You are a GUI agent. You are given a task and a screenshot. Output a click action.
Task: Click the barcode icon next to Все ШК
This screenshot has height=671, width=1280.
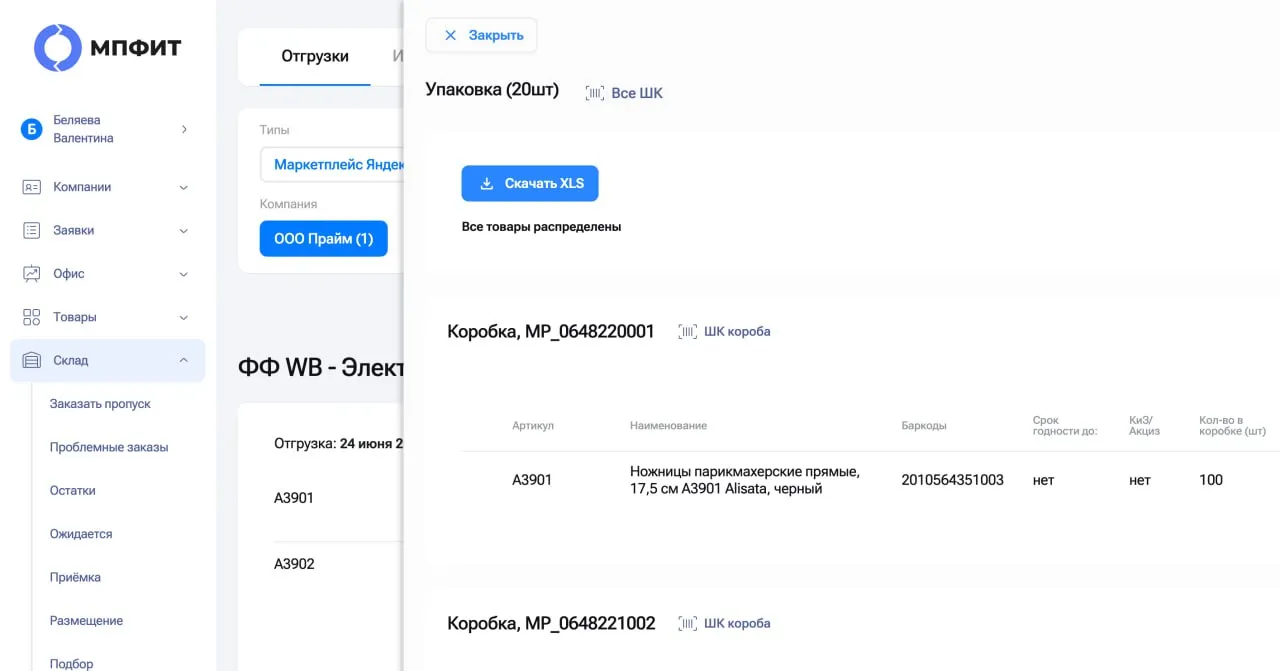[595, 93]
